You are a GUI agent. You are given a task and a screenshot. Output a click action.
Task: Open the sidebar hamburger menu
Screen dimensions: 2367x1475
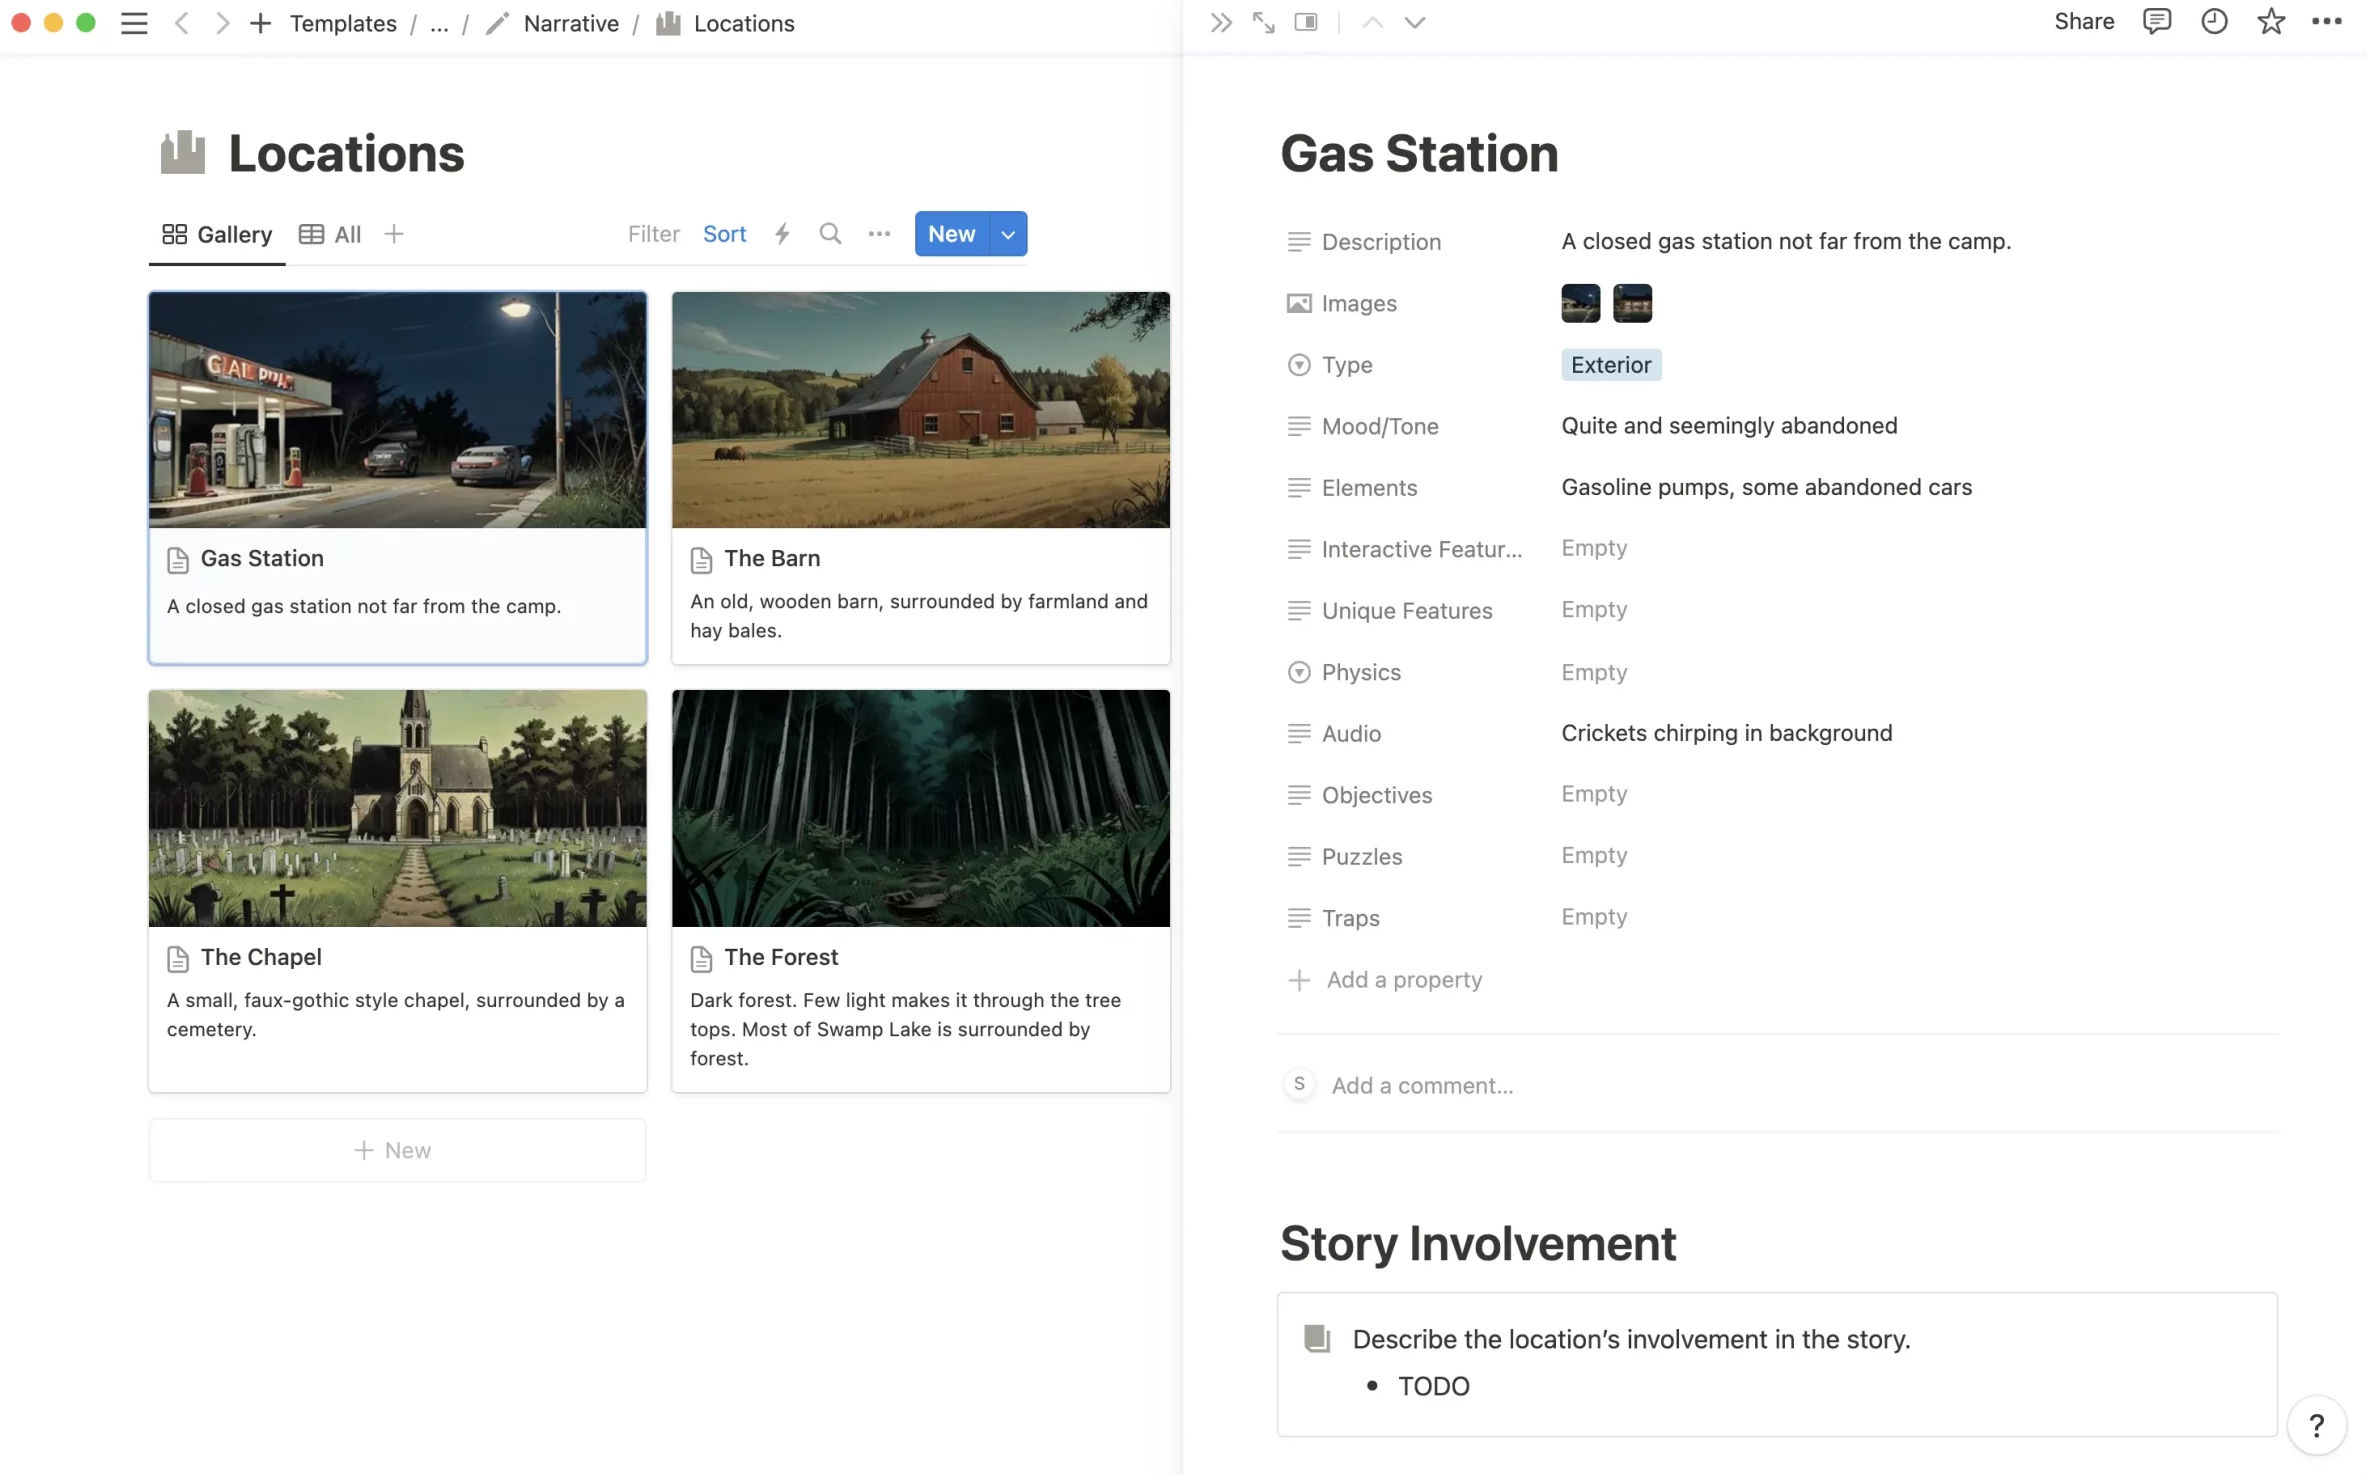(134, 23)
